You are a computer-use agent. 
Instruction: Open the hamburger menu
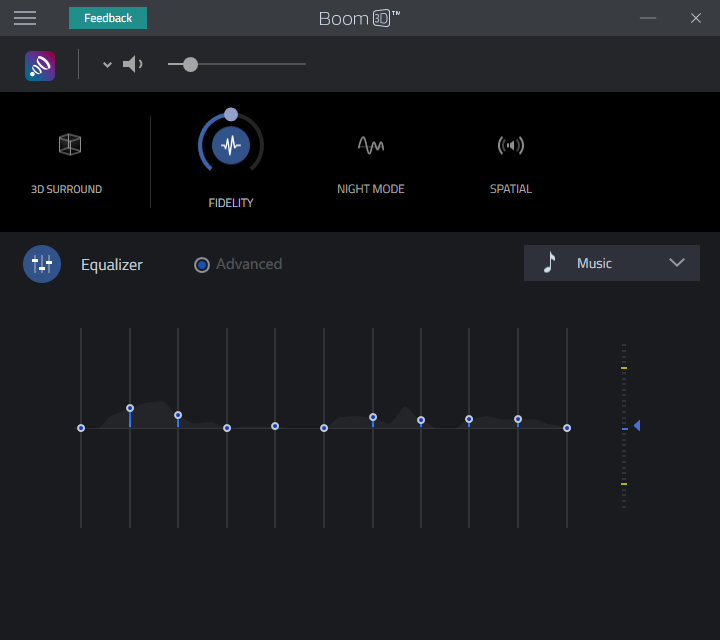25,18
